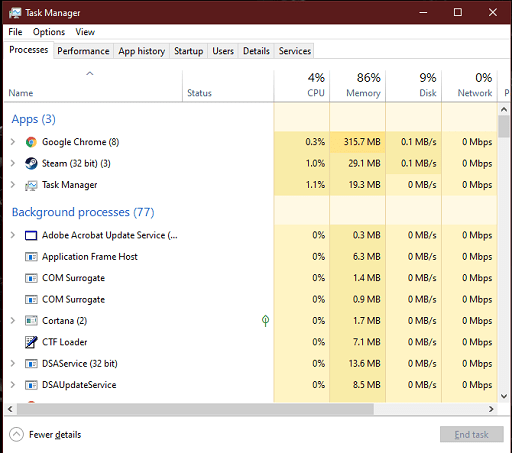Click the vertical scrollbar up arrow

(504, 109)
